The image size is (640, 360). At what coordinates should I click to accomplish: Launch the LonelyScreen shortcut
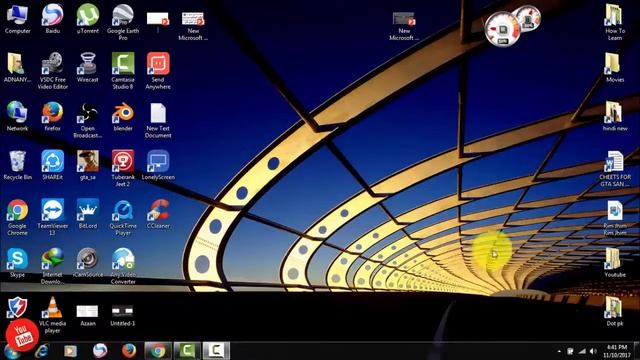pyautogui.click(x=158, y=165)
